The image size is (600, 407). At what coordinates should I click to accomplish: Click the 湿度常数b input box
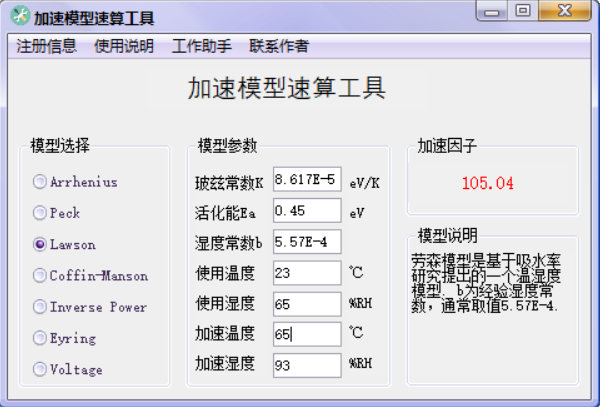coord(307,242)
